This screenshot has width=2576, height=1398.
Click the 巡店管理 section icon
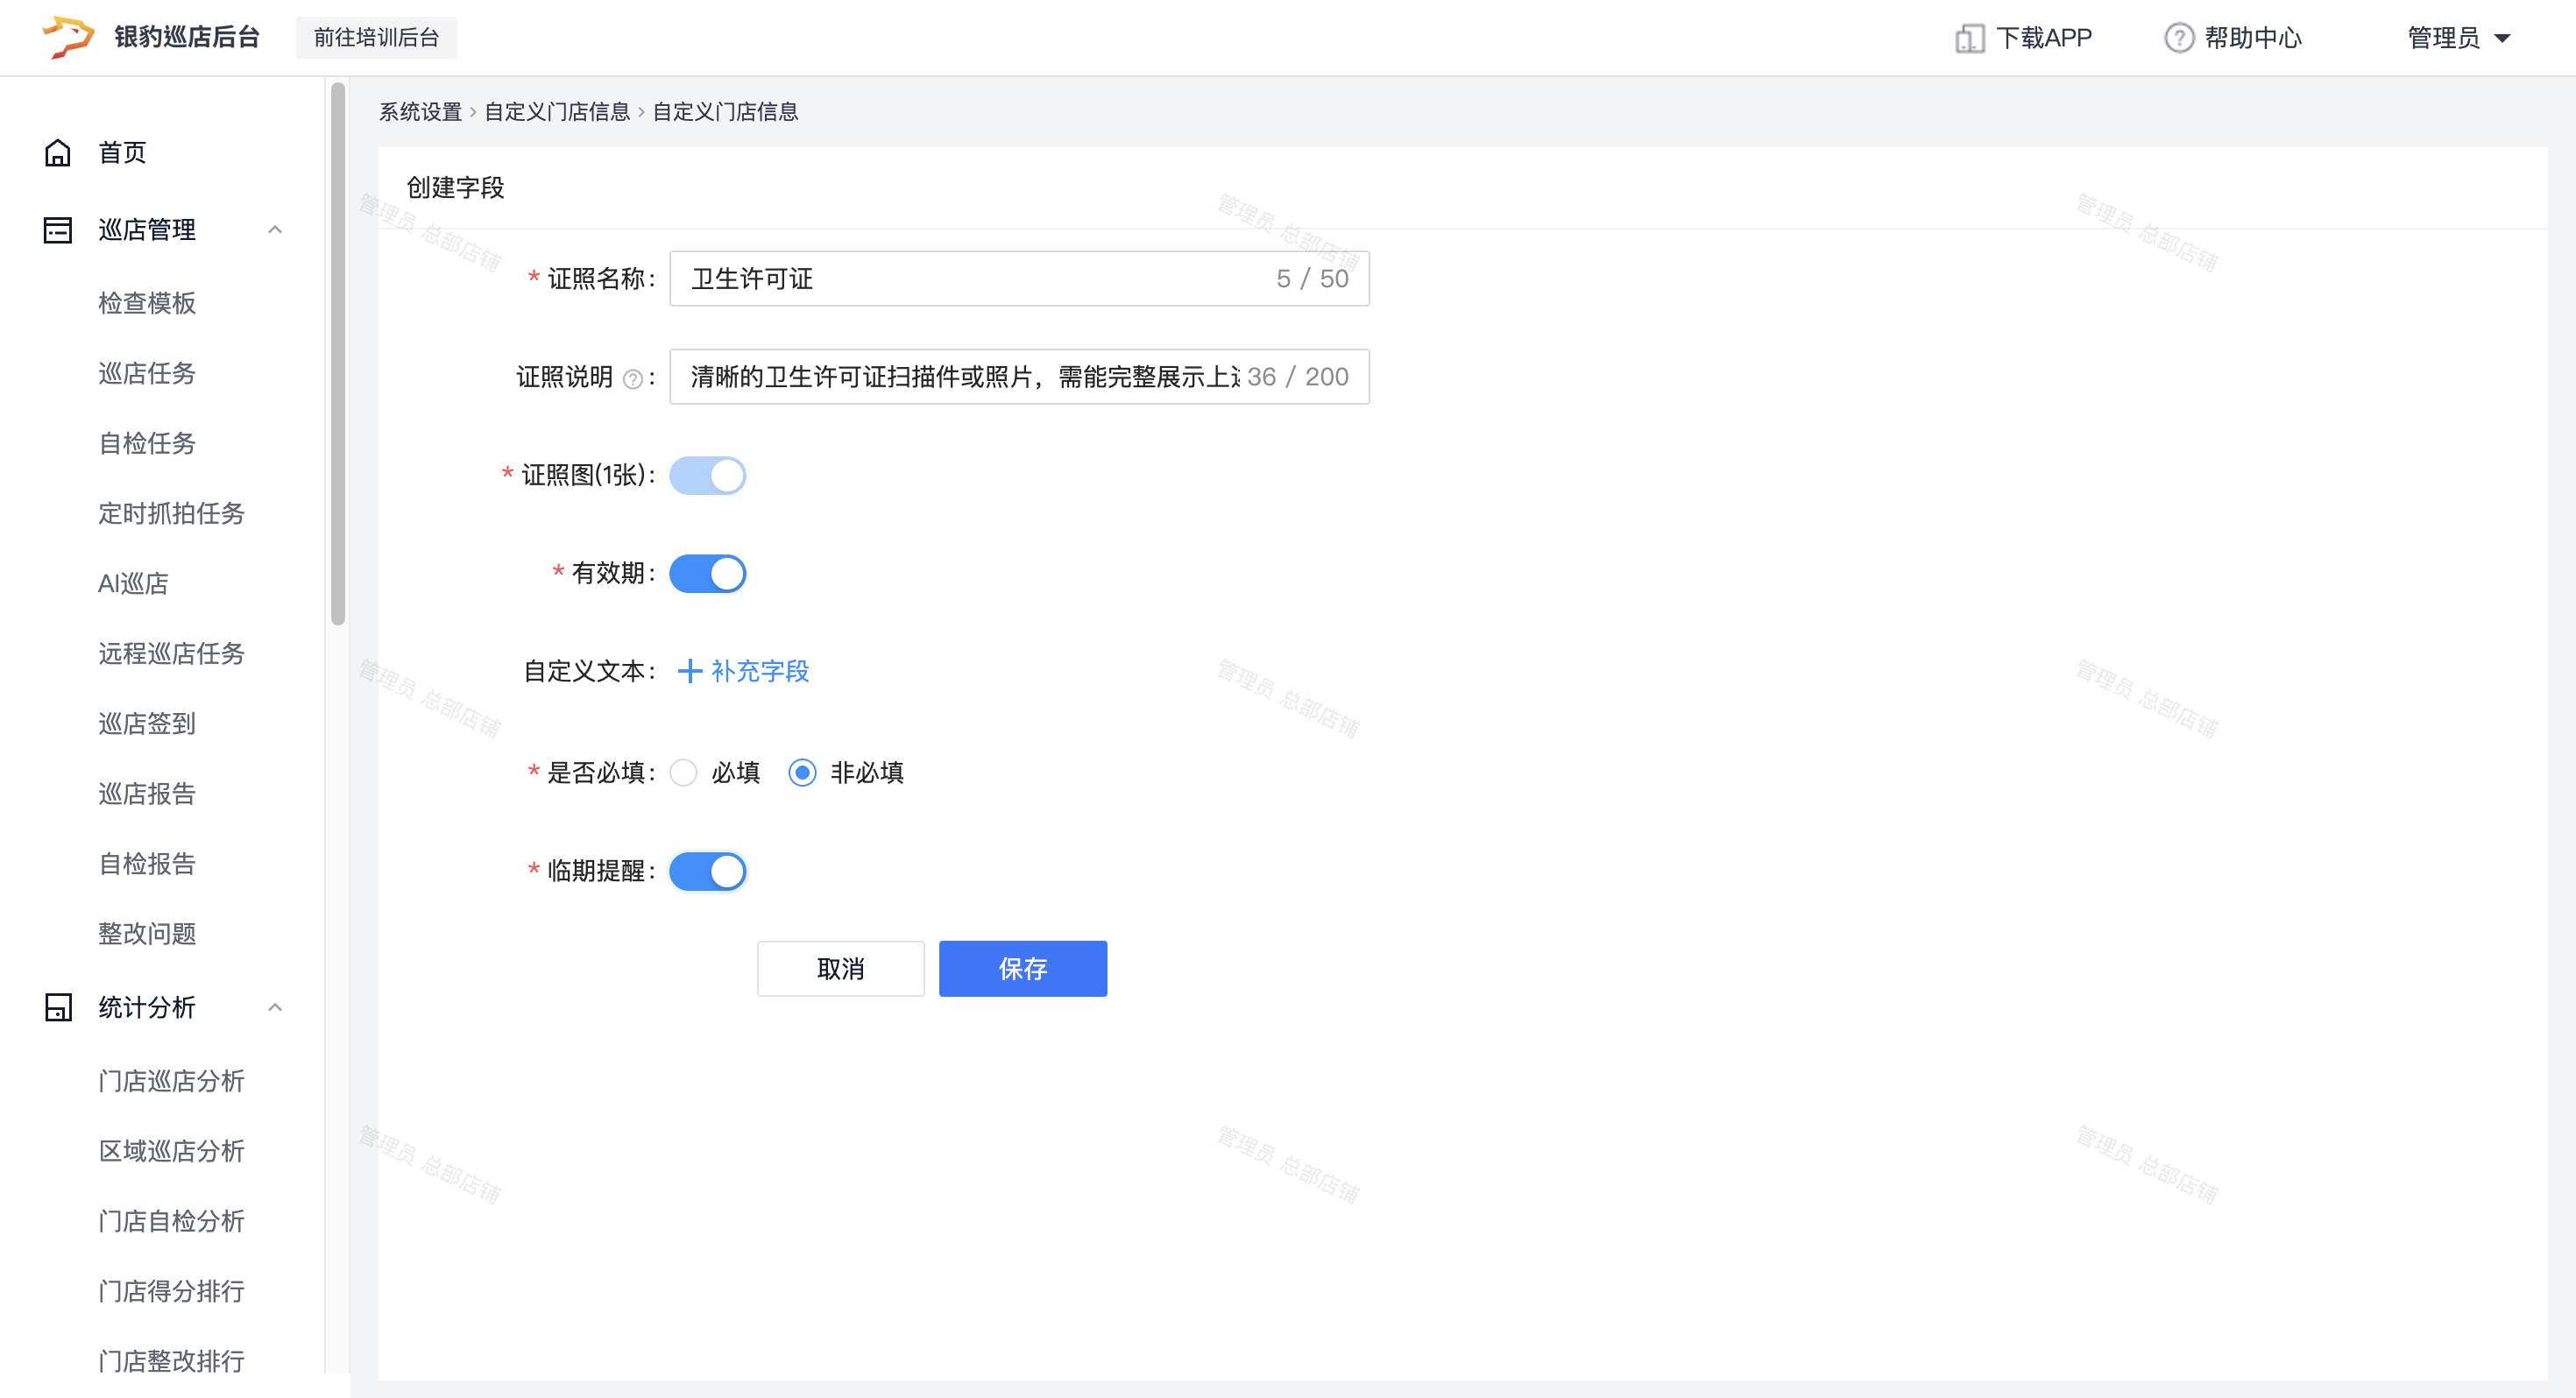[58, 230]
